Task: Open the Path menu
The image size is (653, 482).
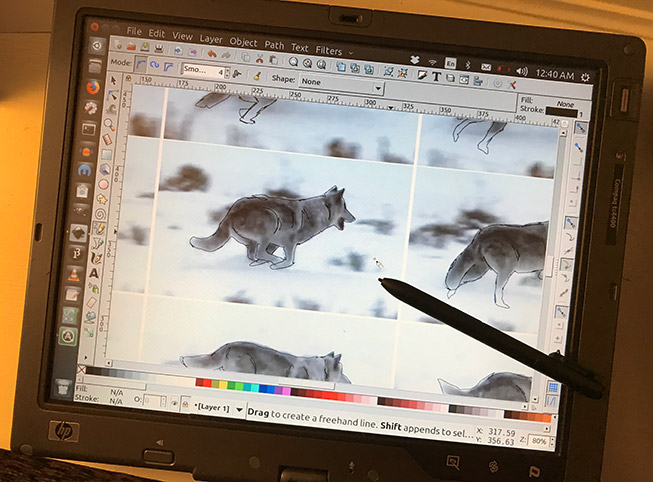Action: tap(274, 45)
